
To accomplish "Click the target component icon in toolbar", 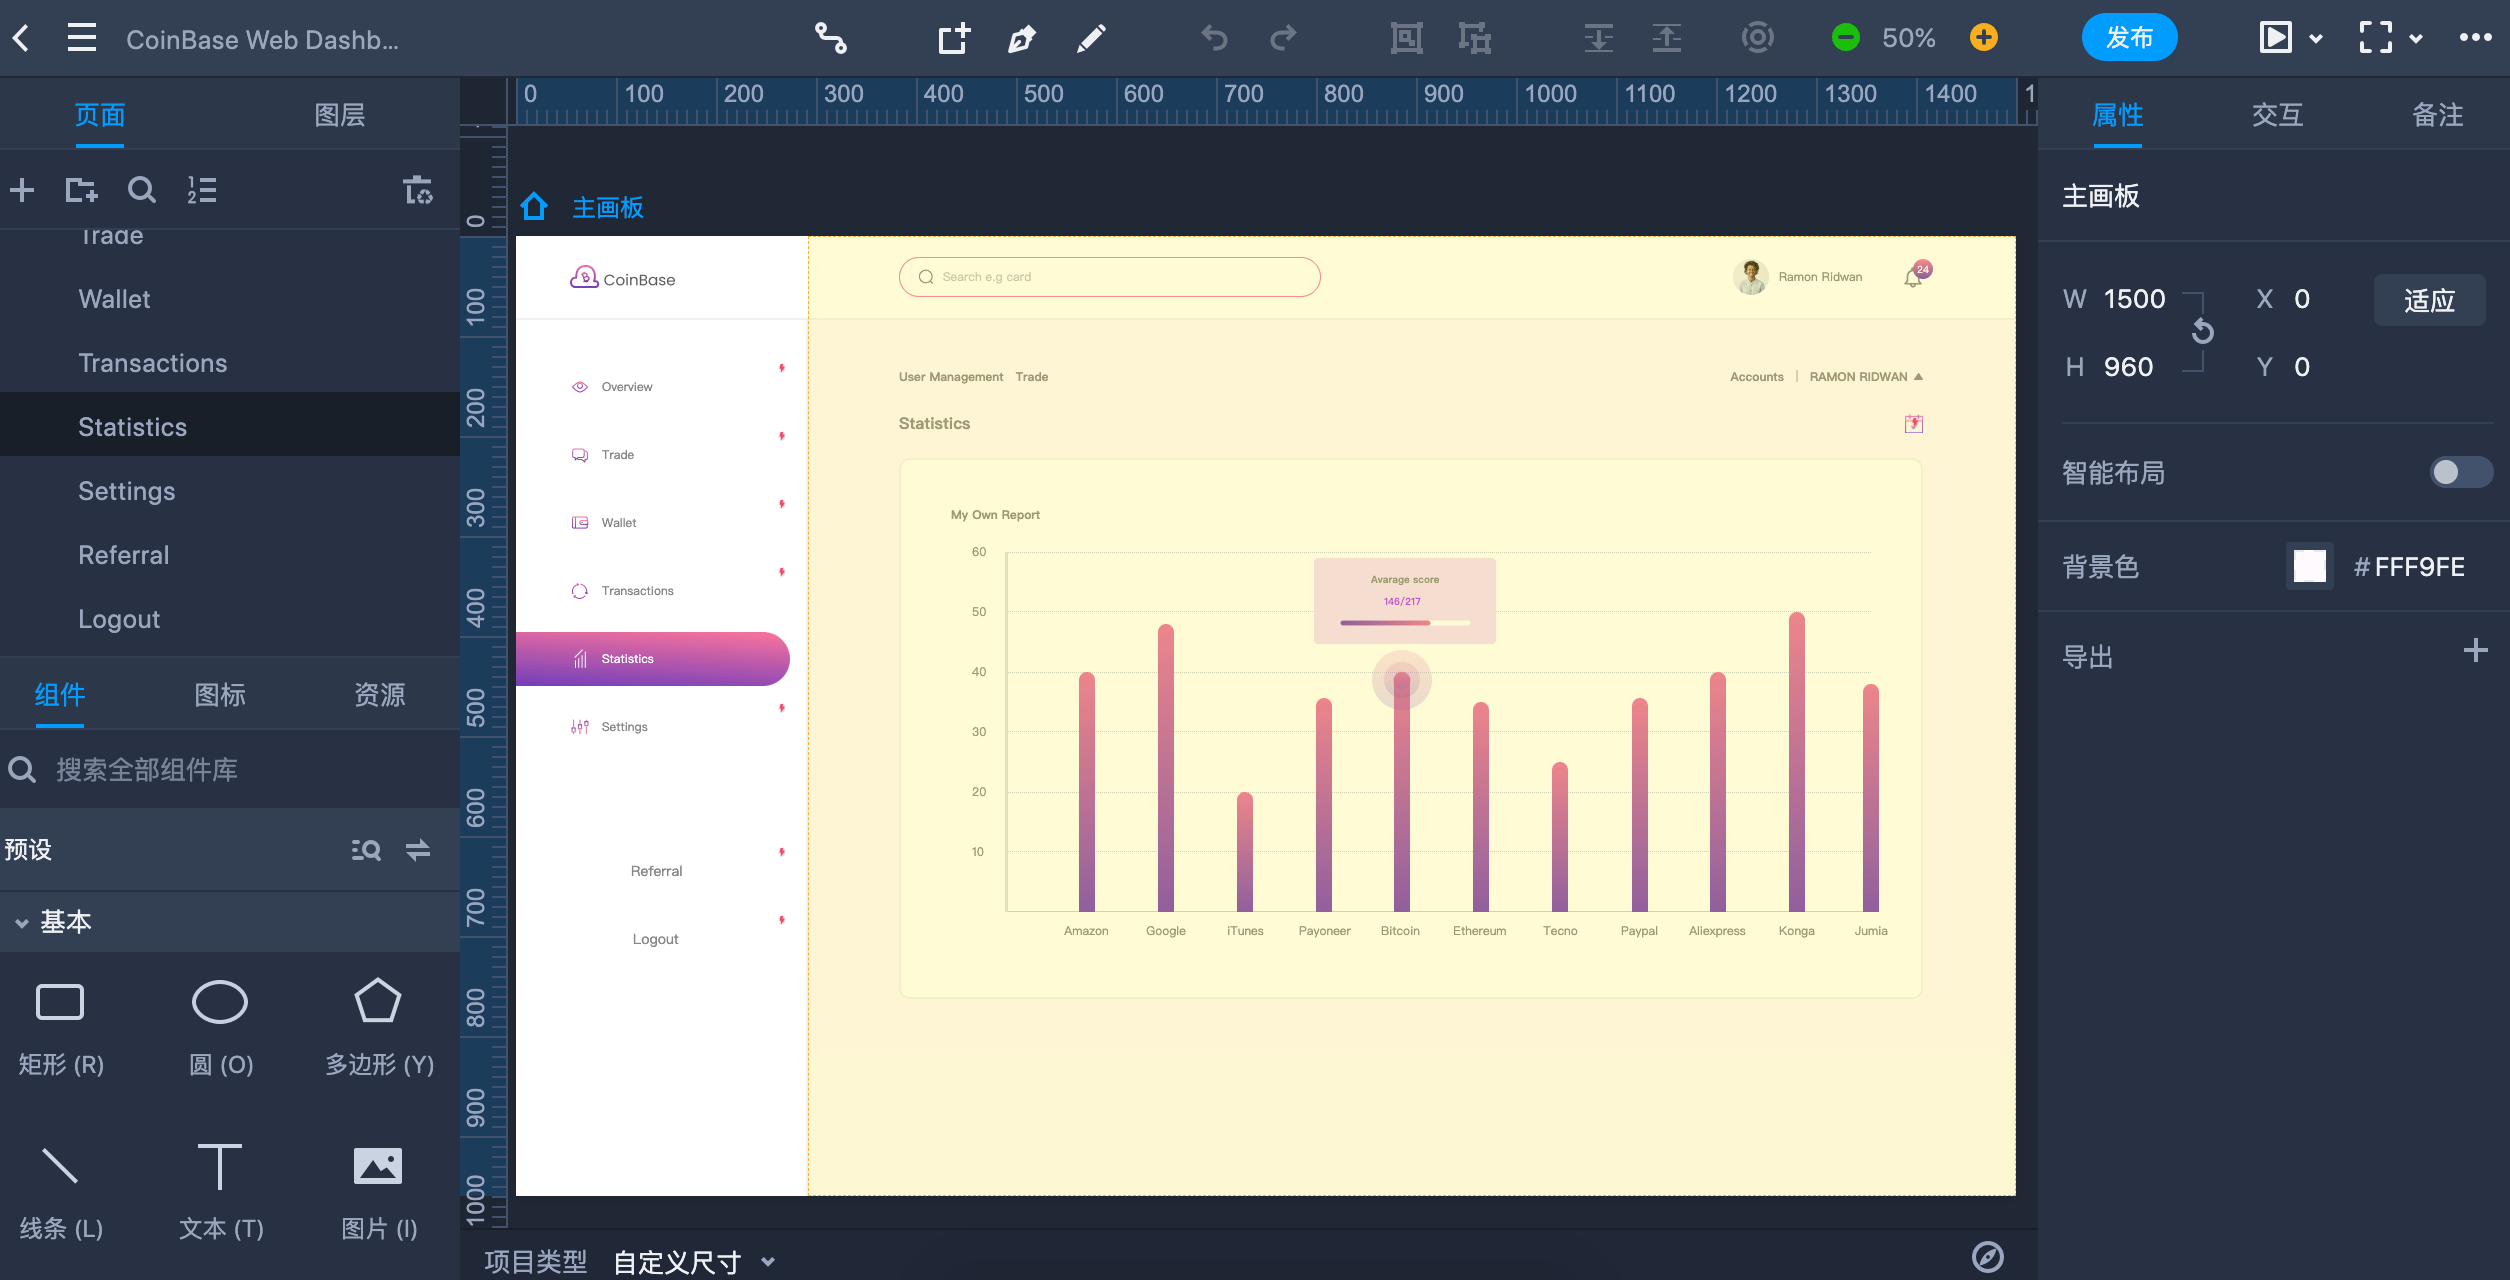I will tap(1757, 39).
